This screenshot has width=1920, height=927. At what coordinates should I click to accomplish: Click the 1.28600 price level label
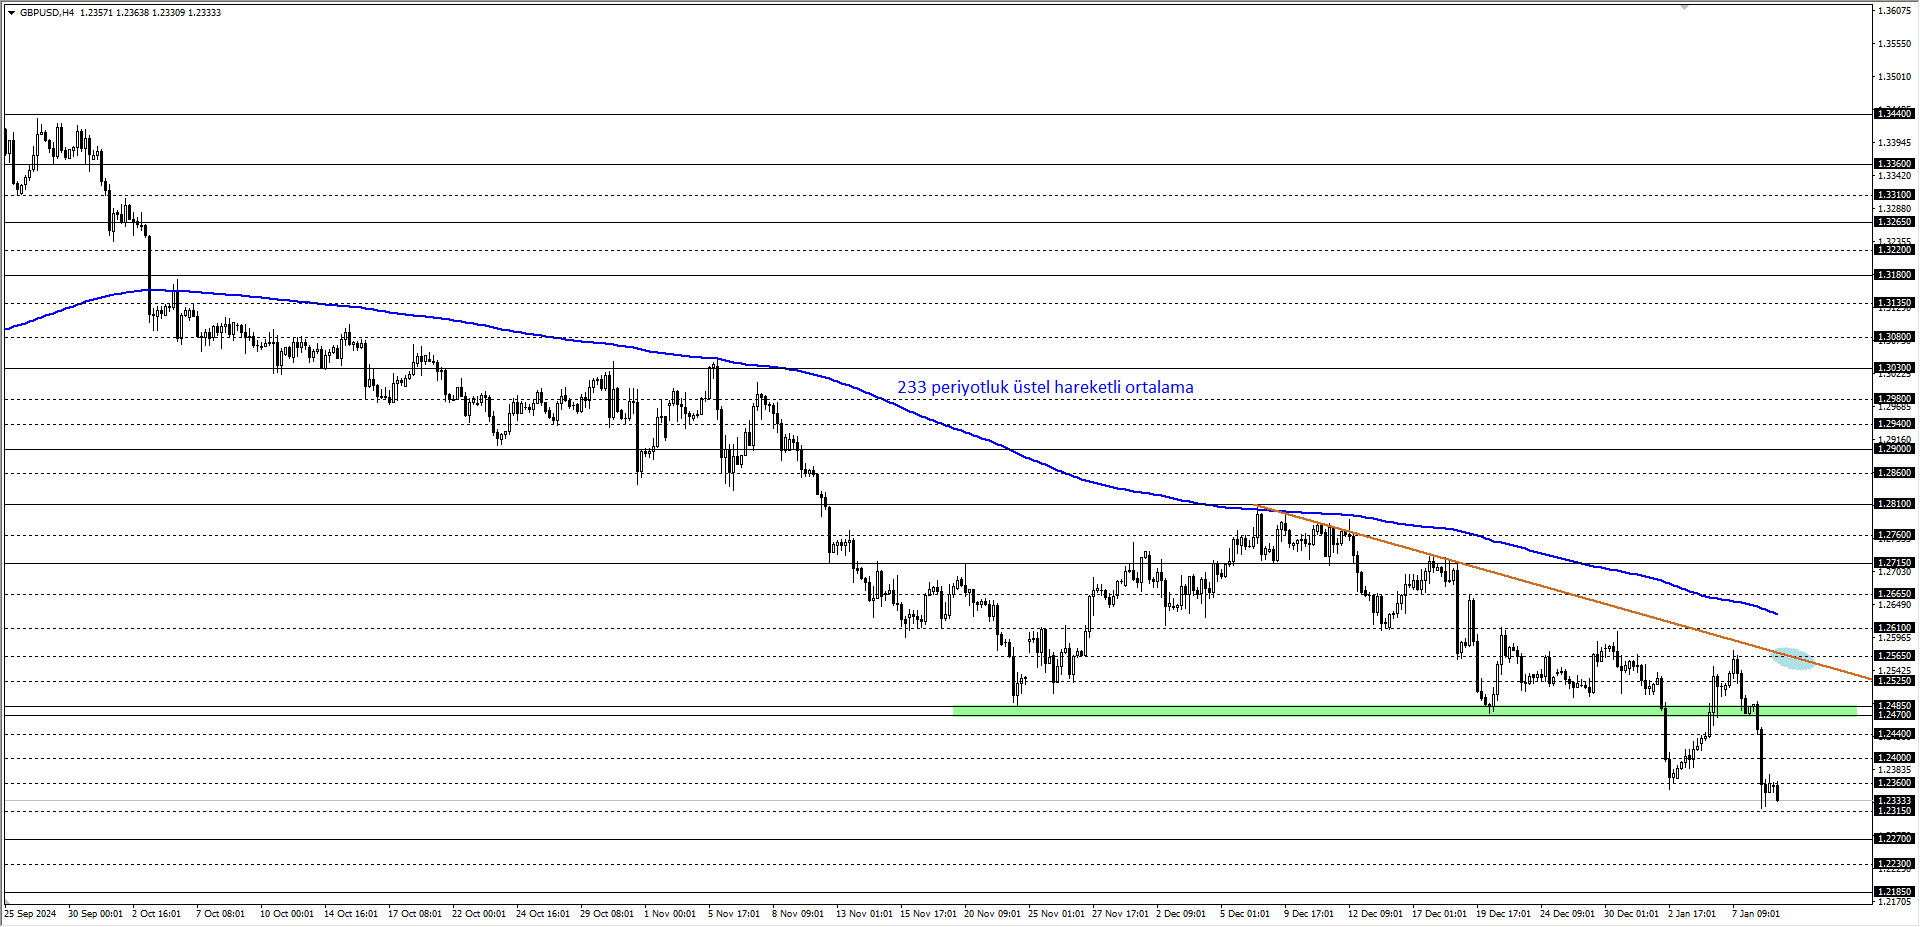pyautogui.click(x=1894, y=473)
